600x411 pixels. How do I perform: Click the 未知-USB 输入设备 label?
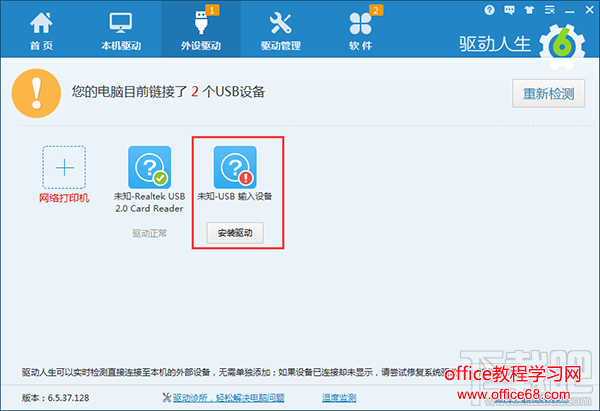point(235,196)
